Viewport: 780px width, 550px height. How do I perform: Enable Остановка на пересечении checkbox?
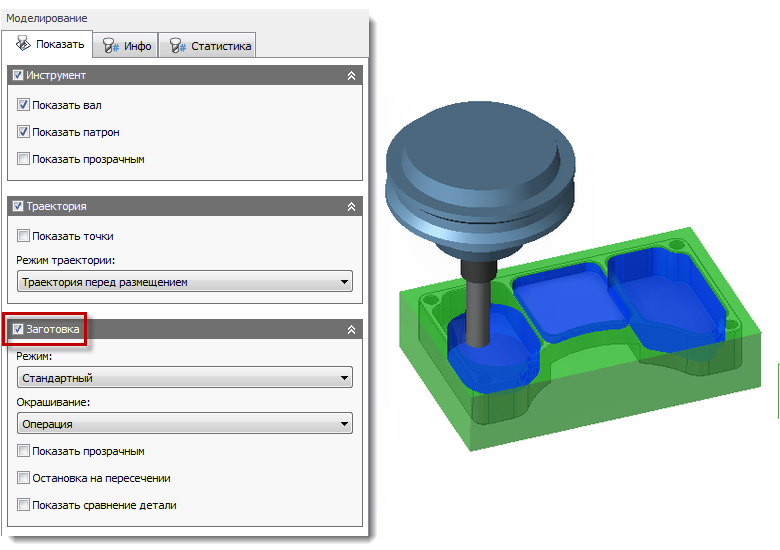click(23, 477)
